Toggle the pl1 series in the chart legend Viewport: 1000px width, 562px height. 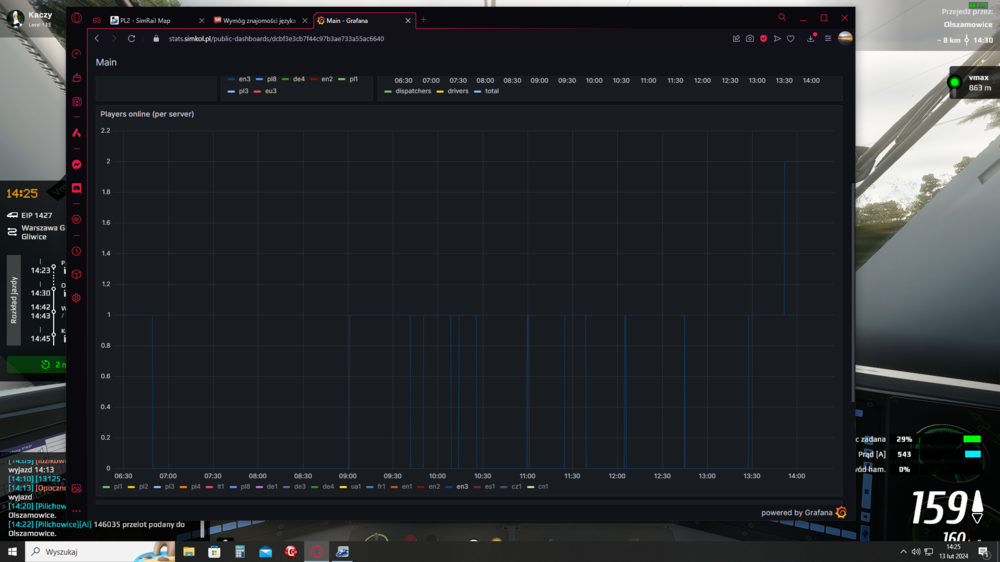point(113,487)
